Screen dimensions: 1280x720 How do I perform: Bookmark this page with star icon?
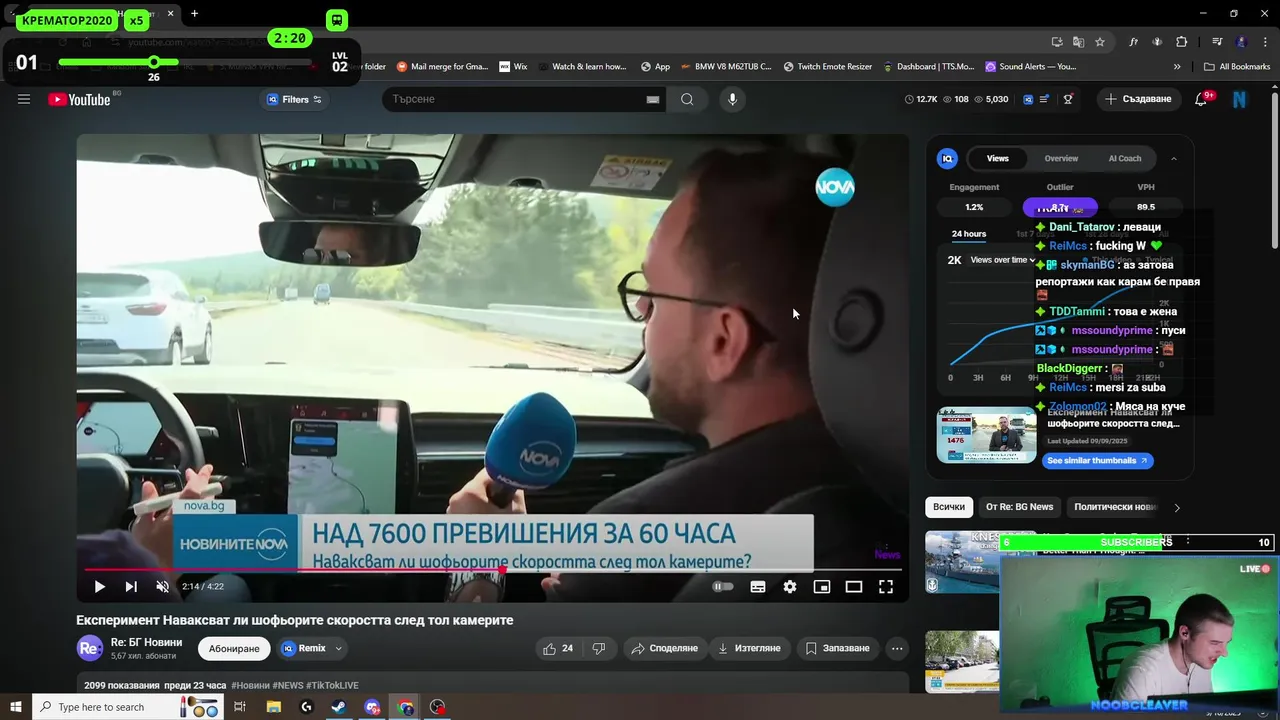(1100, 42)
